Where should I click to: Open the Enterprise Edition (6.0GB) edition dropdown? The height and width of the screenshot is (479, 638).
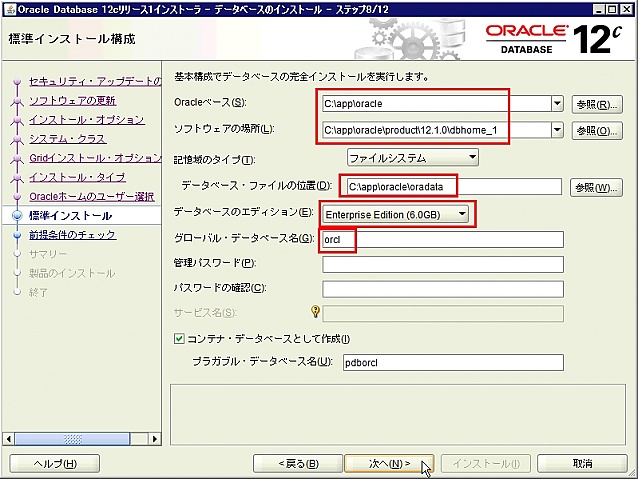tap(396, 214)
